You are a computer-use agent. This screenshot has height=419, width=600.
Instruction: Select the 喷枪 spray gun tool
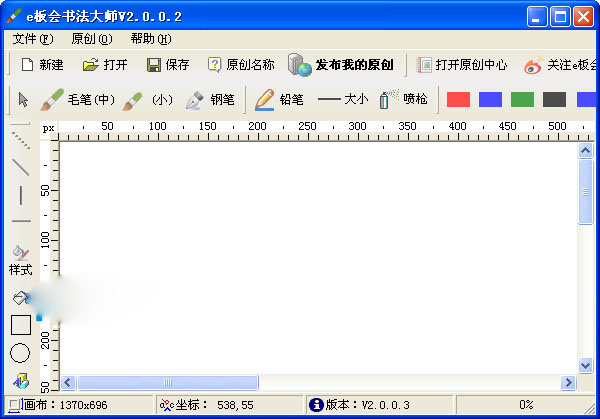[x=404, y=99]
